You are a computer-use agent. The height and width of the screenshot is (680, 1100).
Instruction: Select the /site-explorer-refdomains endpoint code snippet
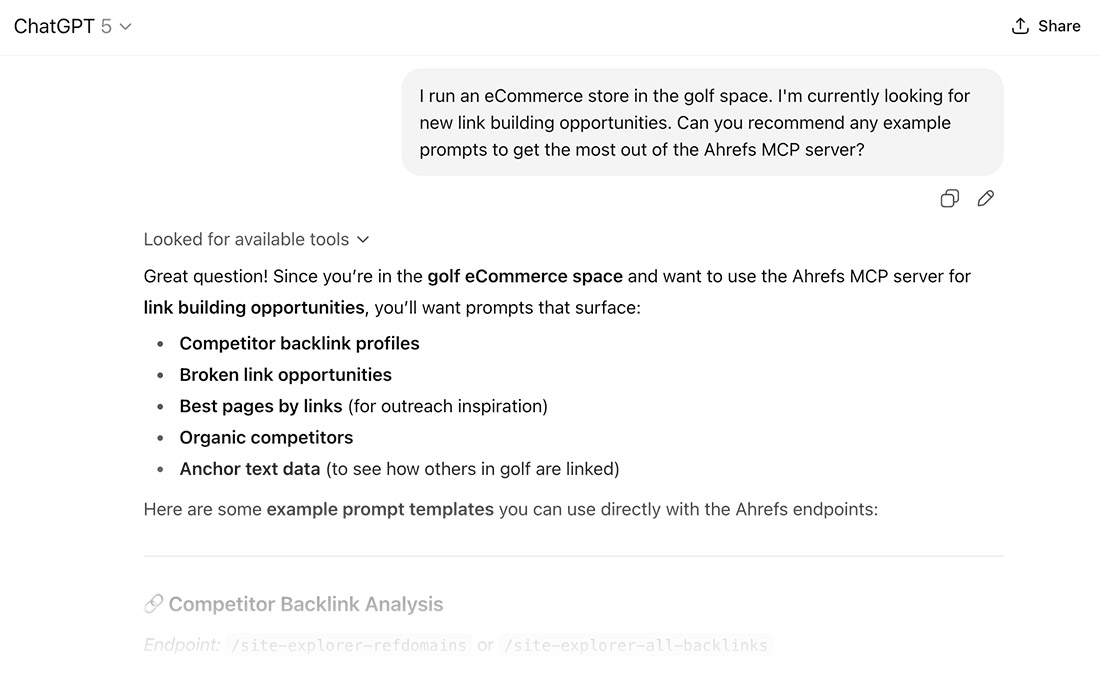[x=351, y=645]
